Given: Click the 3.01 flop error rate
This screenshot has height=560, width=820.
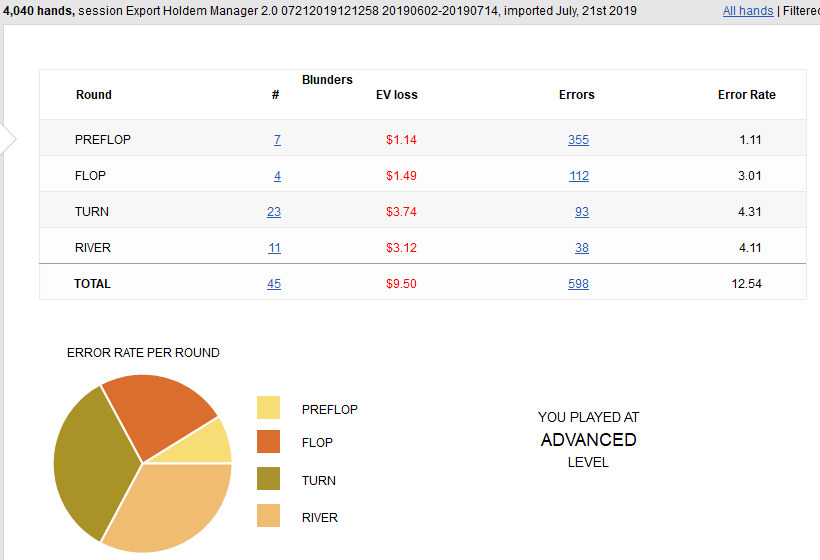Looking at the screenshot, I should 749,176.
